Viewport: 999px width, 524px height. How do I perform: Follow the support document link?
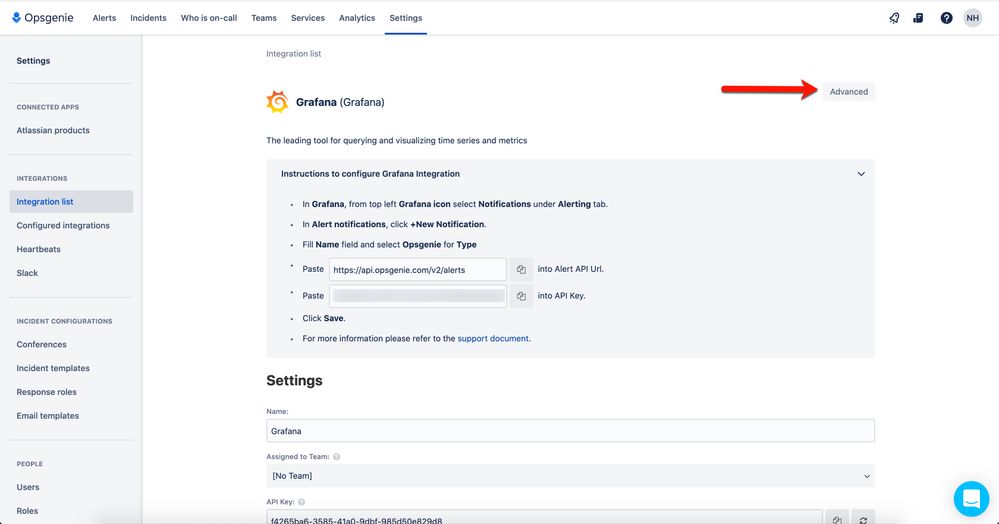[493, 338]
